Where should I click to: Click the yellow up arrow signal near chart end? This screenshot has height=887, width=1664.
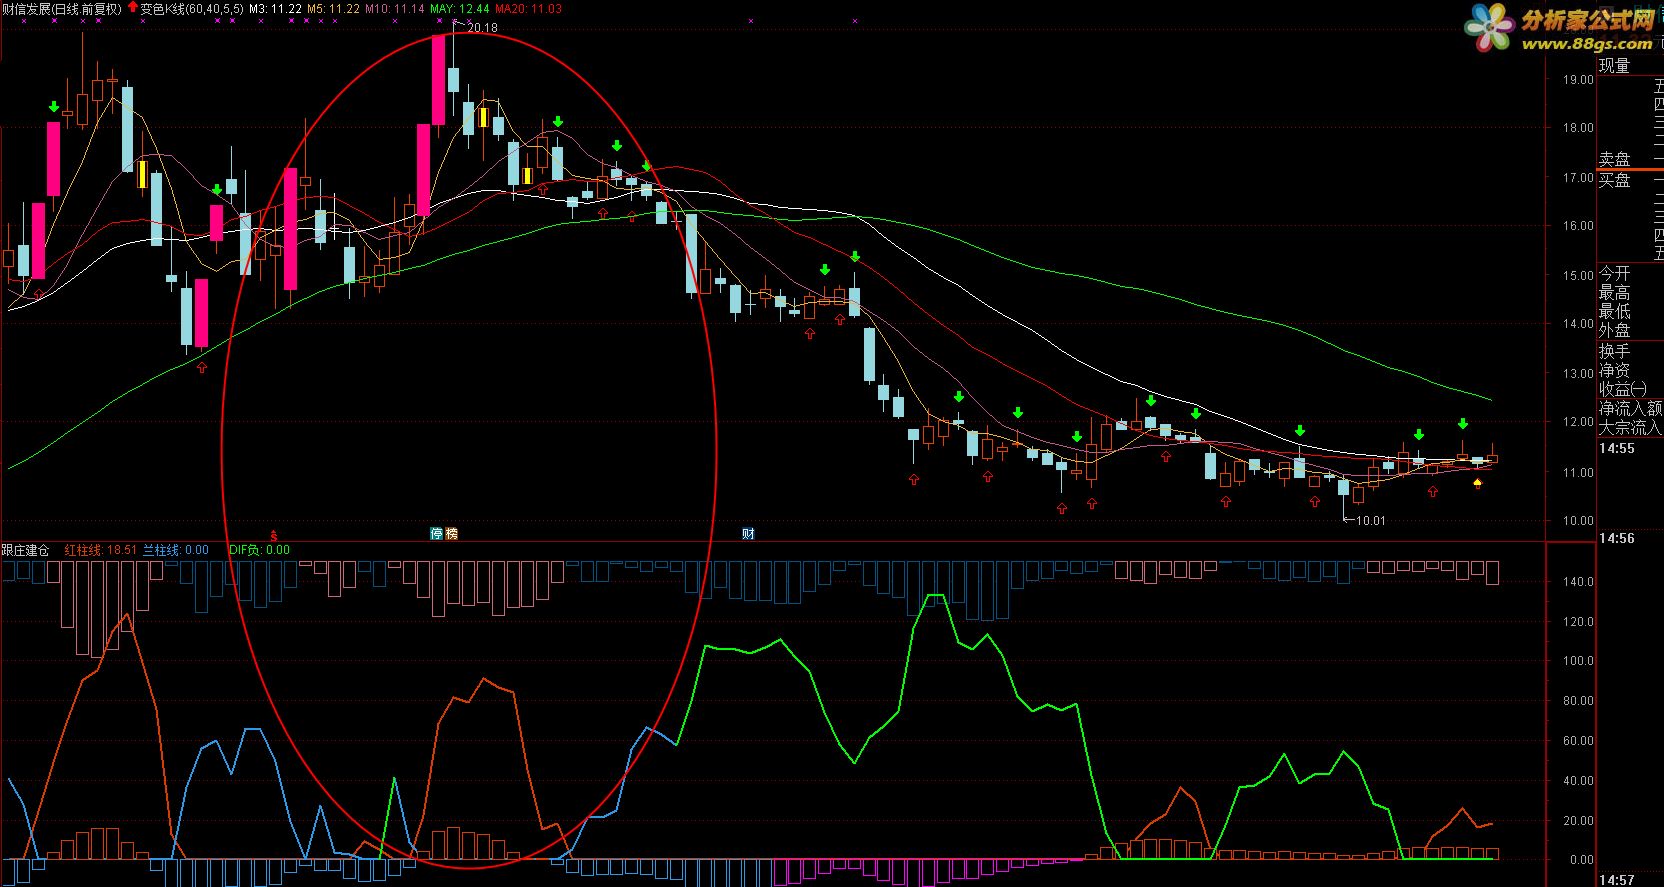[x=1477, y=484]
